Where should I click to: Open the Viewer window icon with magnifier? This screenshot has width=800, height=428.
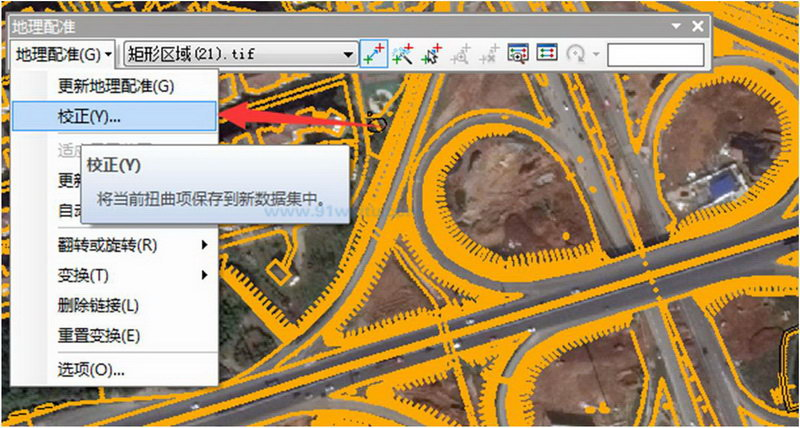click(517, 53)
